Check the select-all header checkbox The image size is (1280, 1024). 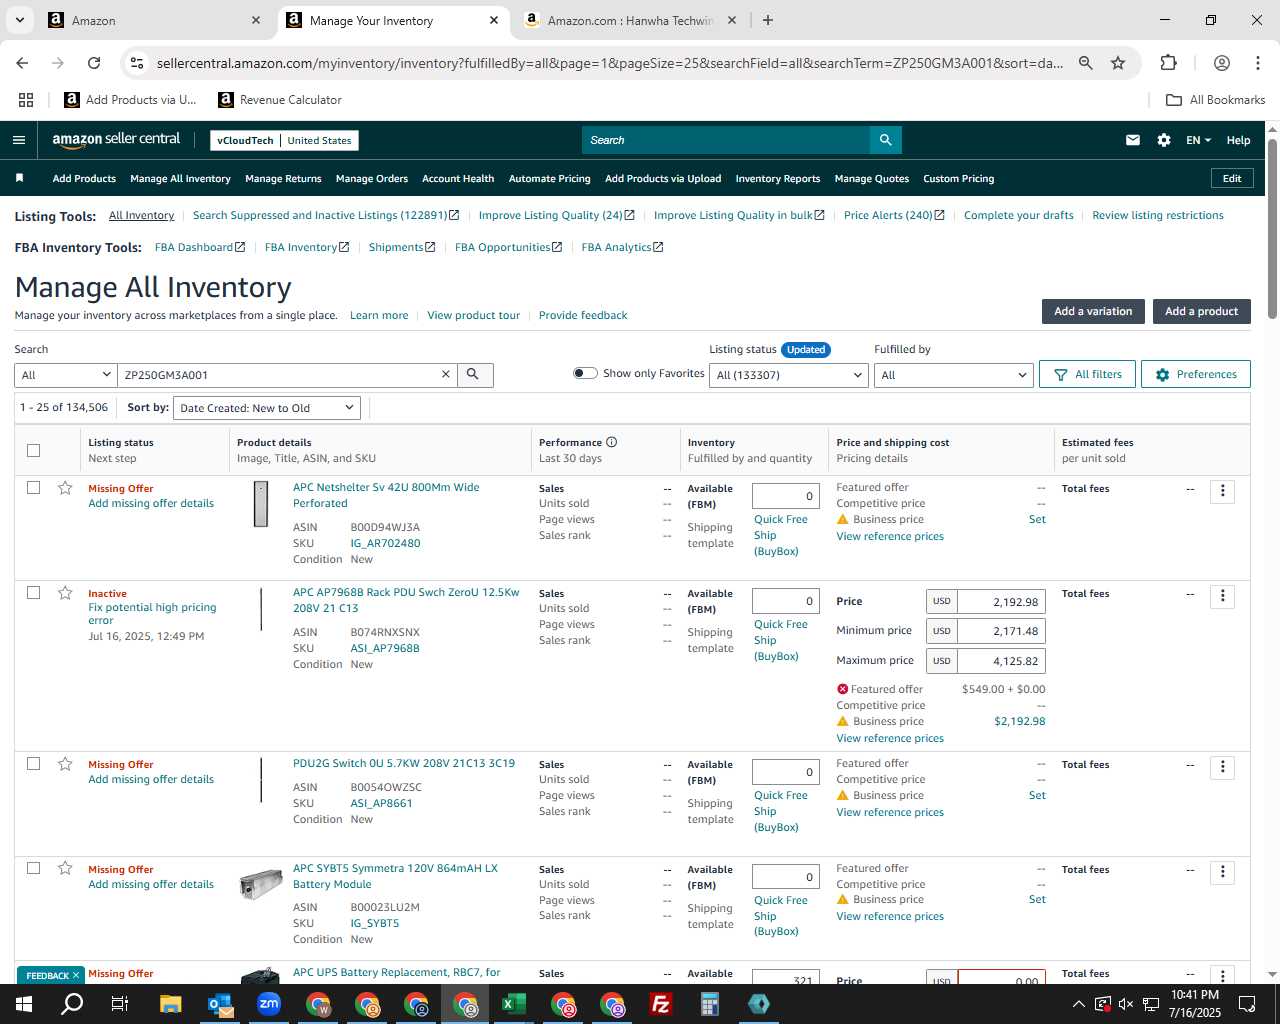(33, 450)
